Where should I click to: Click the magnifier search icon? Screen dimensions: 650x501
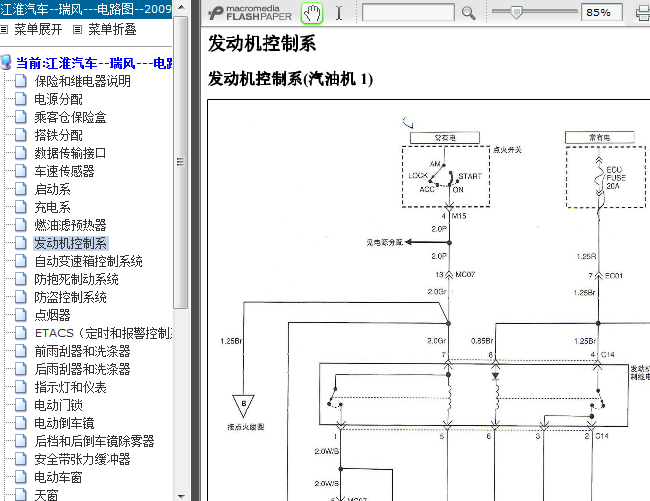click(x=468, y=13)
